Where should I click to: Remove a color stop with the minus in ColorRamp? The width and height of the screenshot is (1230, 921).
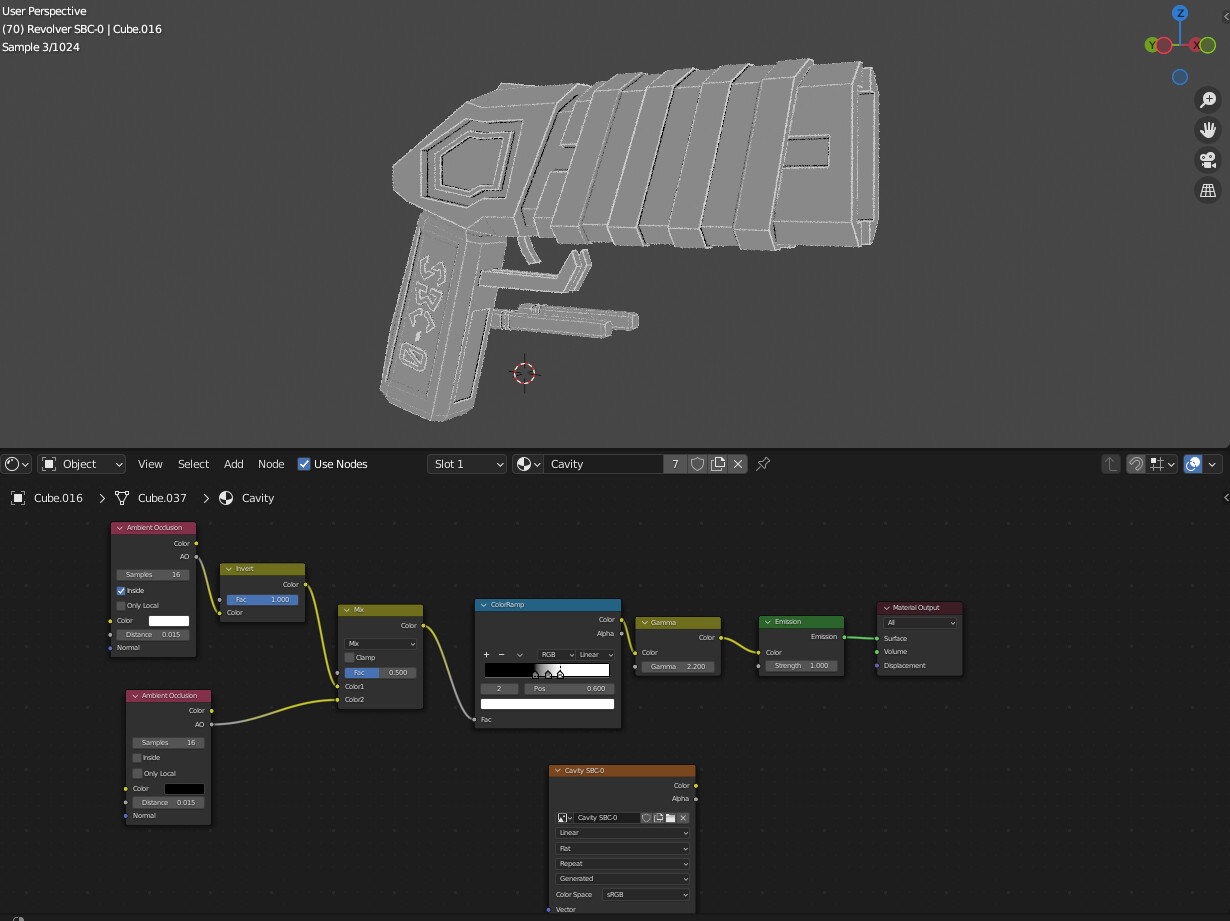tap(501, 654)
